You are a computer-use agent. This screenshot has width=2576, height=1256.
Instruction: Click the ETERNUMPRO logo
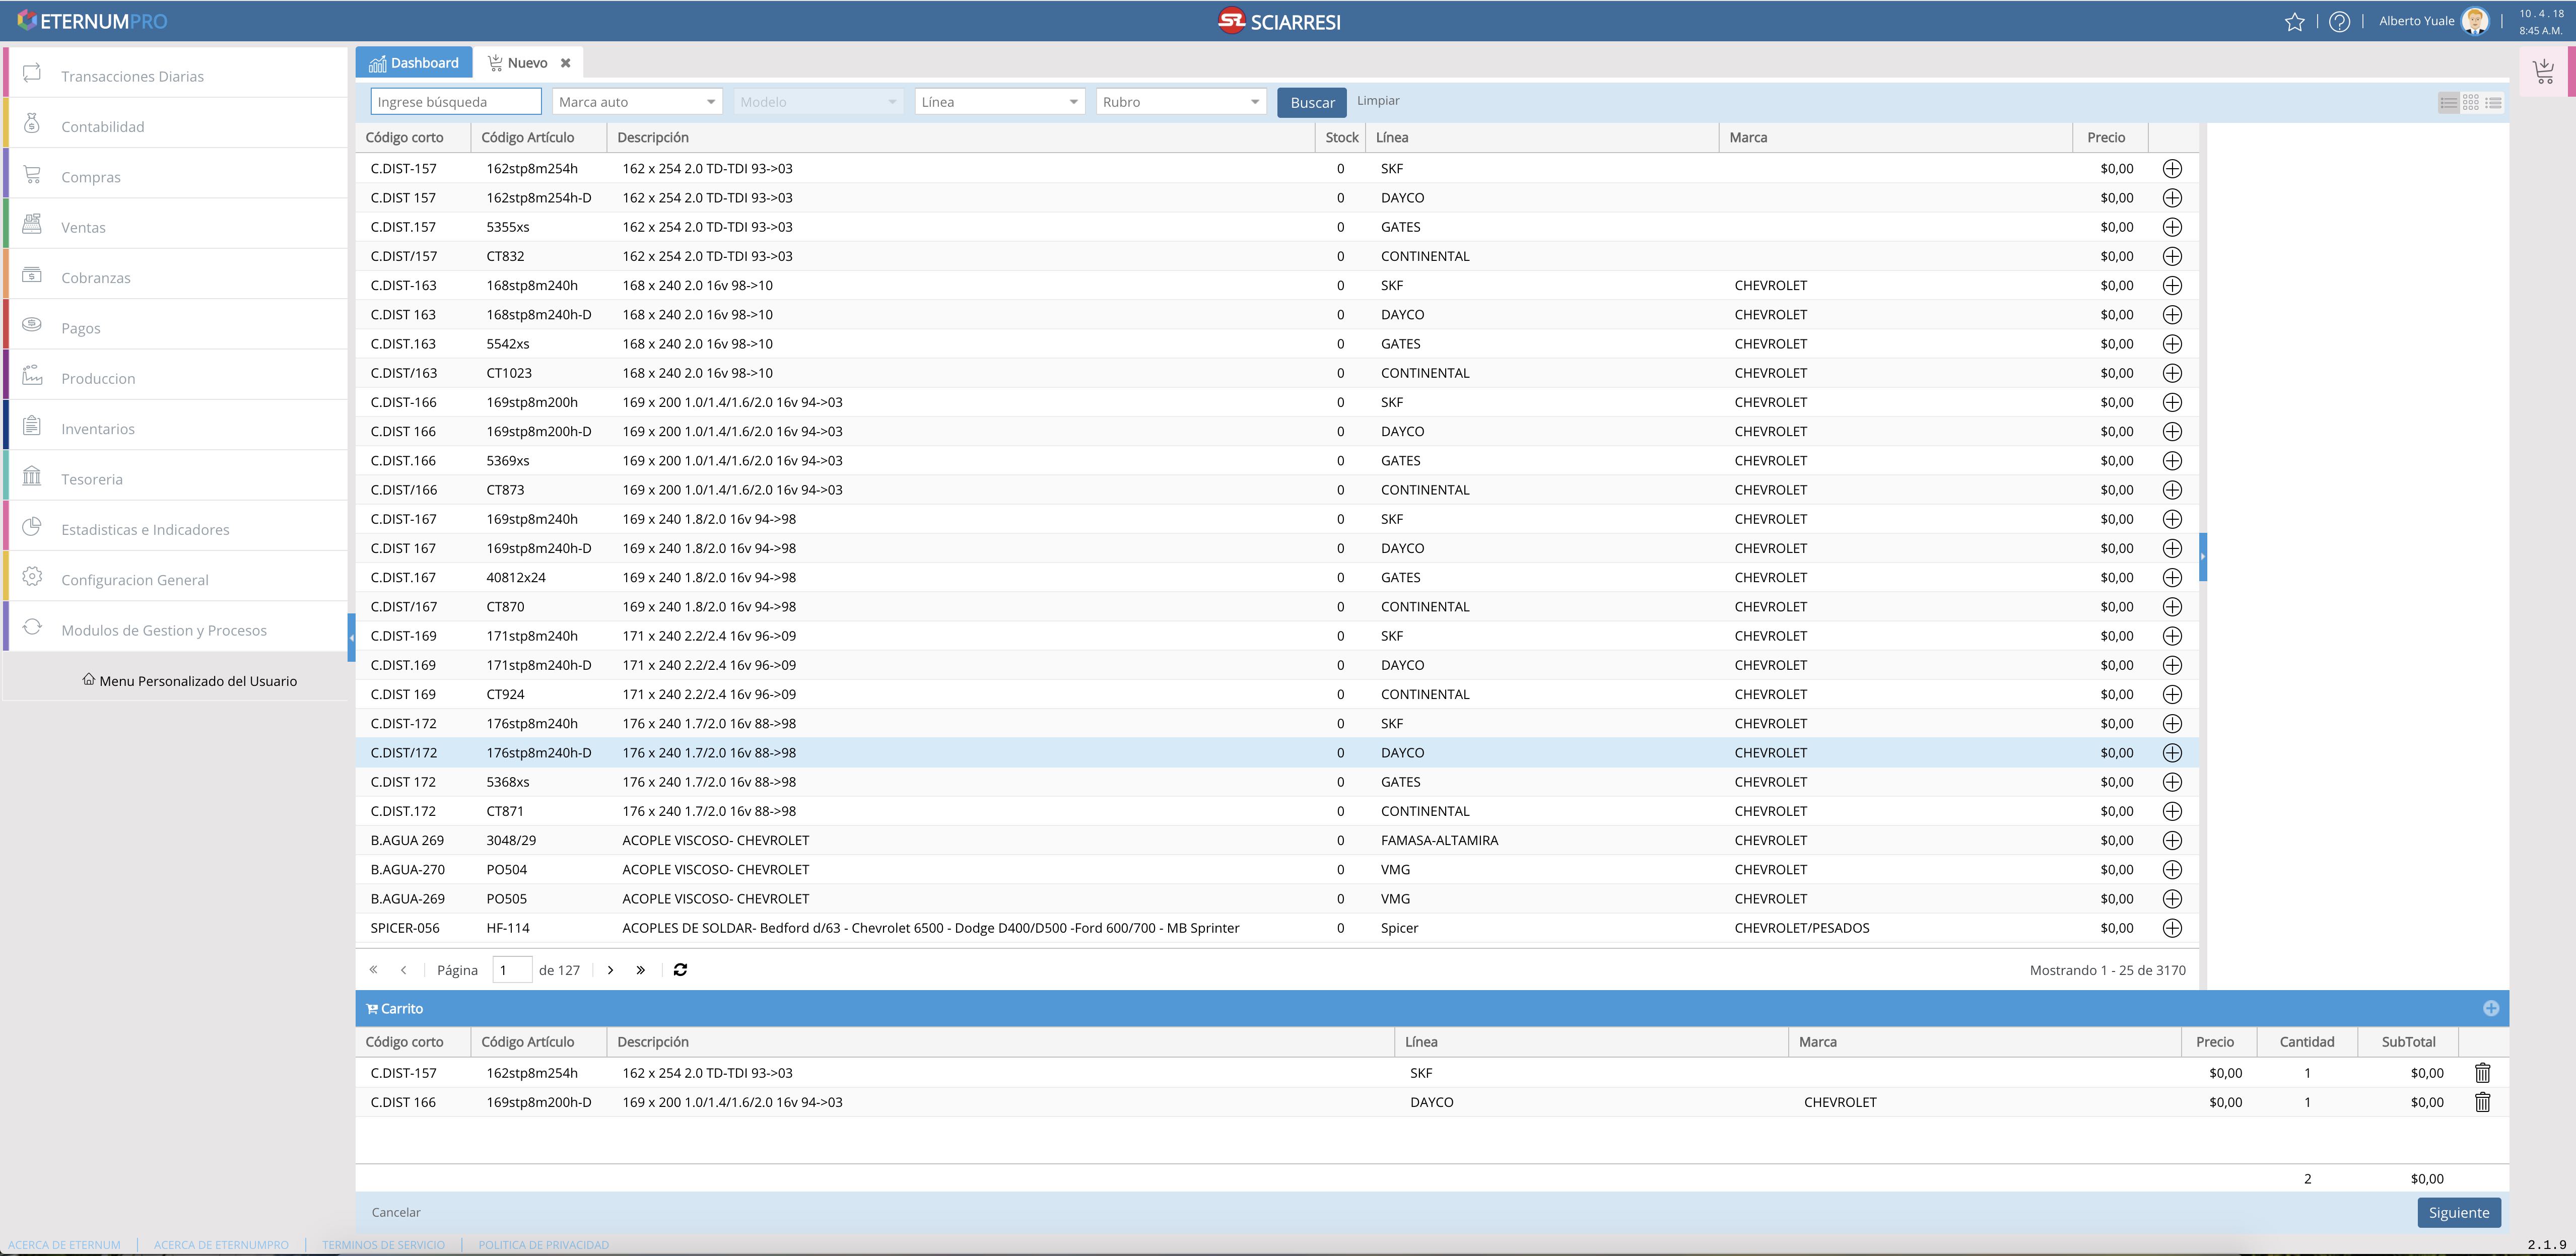point(92,21)
